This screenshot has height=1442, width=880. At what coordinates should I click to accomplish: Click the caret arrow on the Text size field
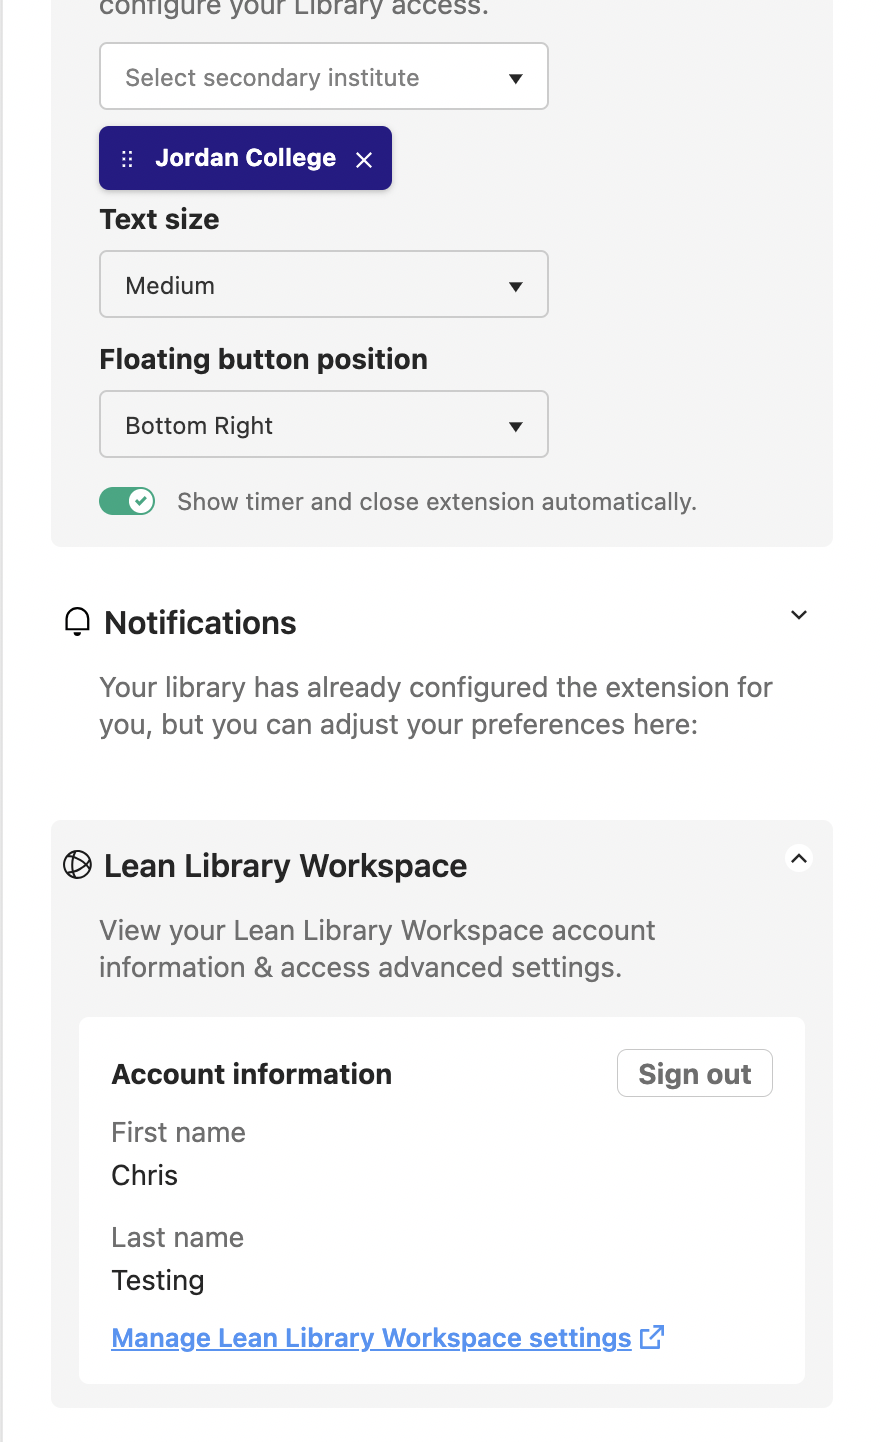click(516, 285)
